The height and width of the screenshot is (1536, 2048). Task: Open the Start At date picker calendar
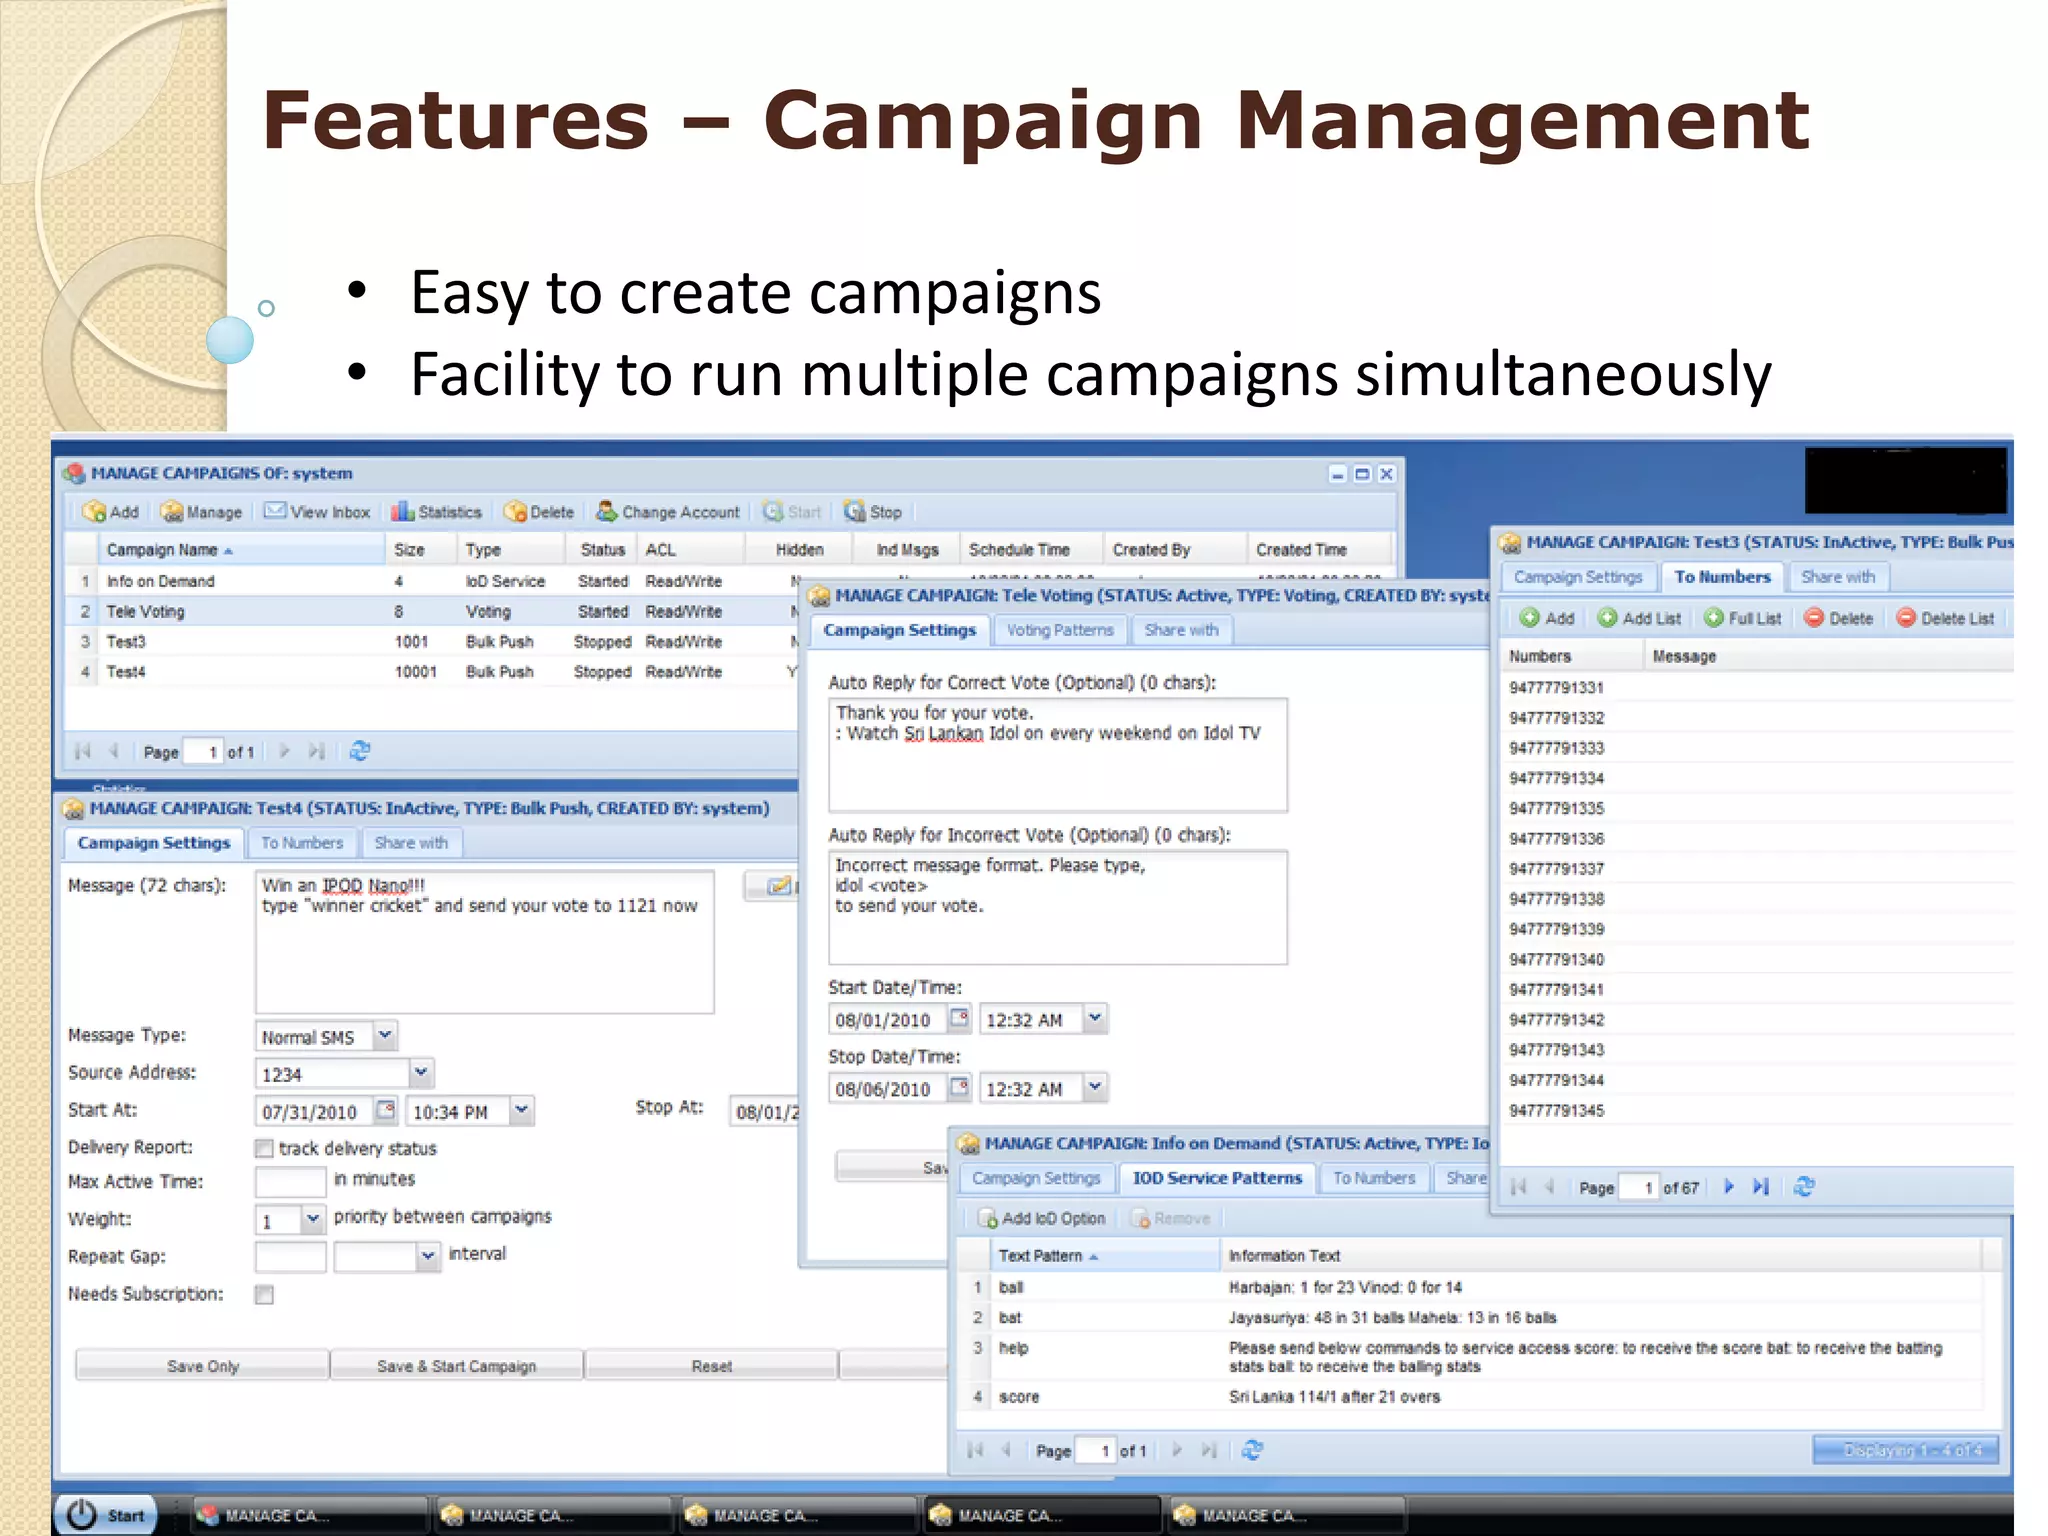coord(386,1110)
